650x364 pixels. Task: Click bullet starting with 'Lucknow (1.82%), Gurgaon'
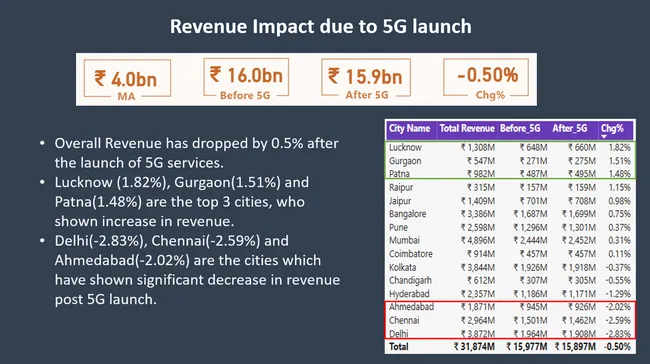click(182, 202)
